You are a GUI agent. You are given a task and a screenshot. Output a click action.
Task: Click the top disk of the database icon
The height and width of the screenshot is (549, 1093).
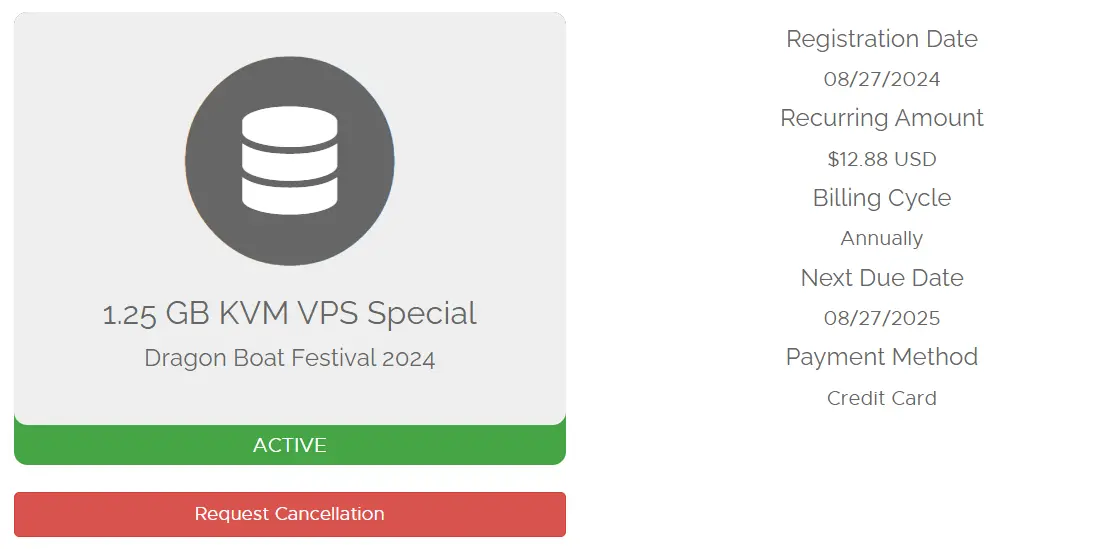[x=289, y=125]
